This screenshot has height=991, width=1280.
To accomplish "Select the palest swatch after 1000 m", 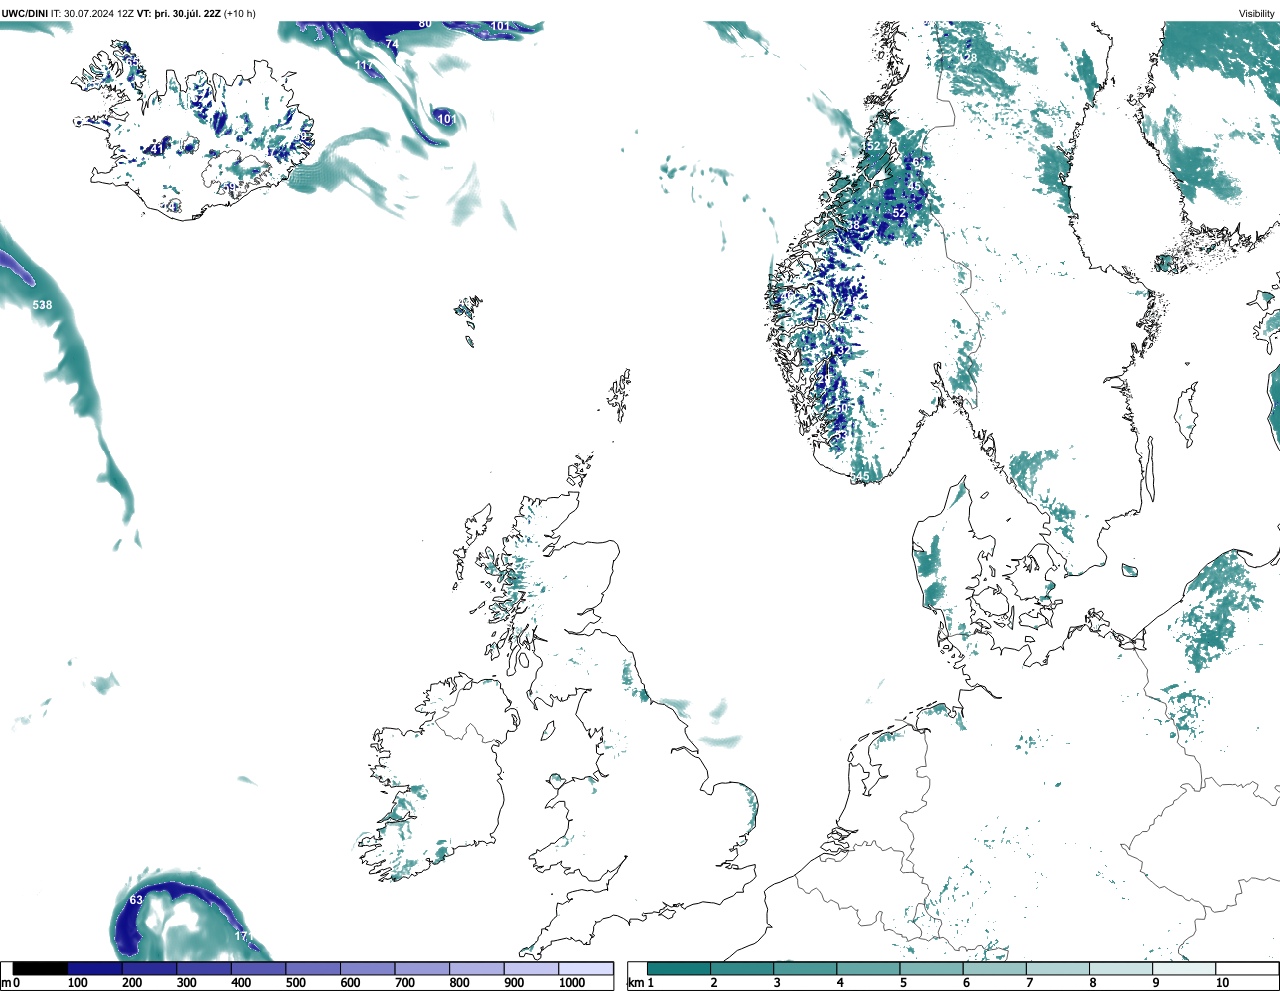I will point(586,969).
